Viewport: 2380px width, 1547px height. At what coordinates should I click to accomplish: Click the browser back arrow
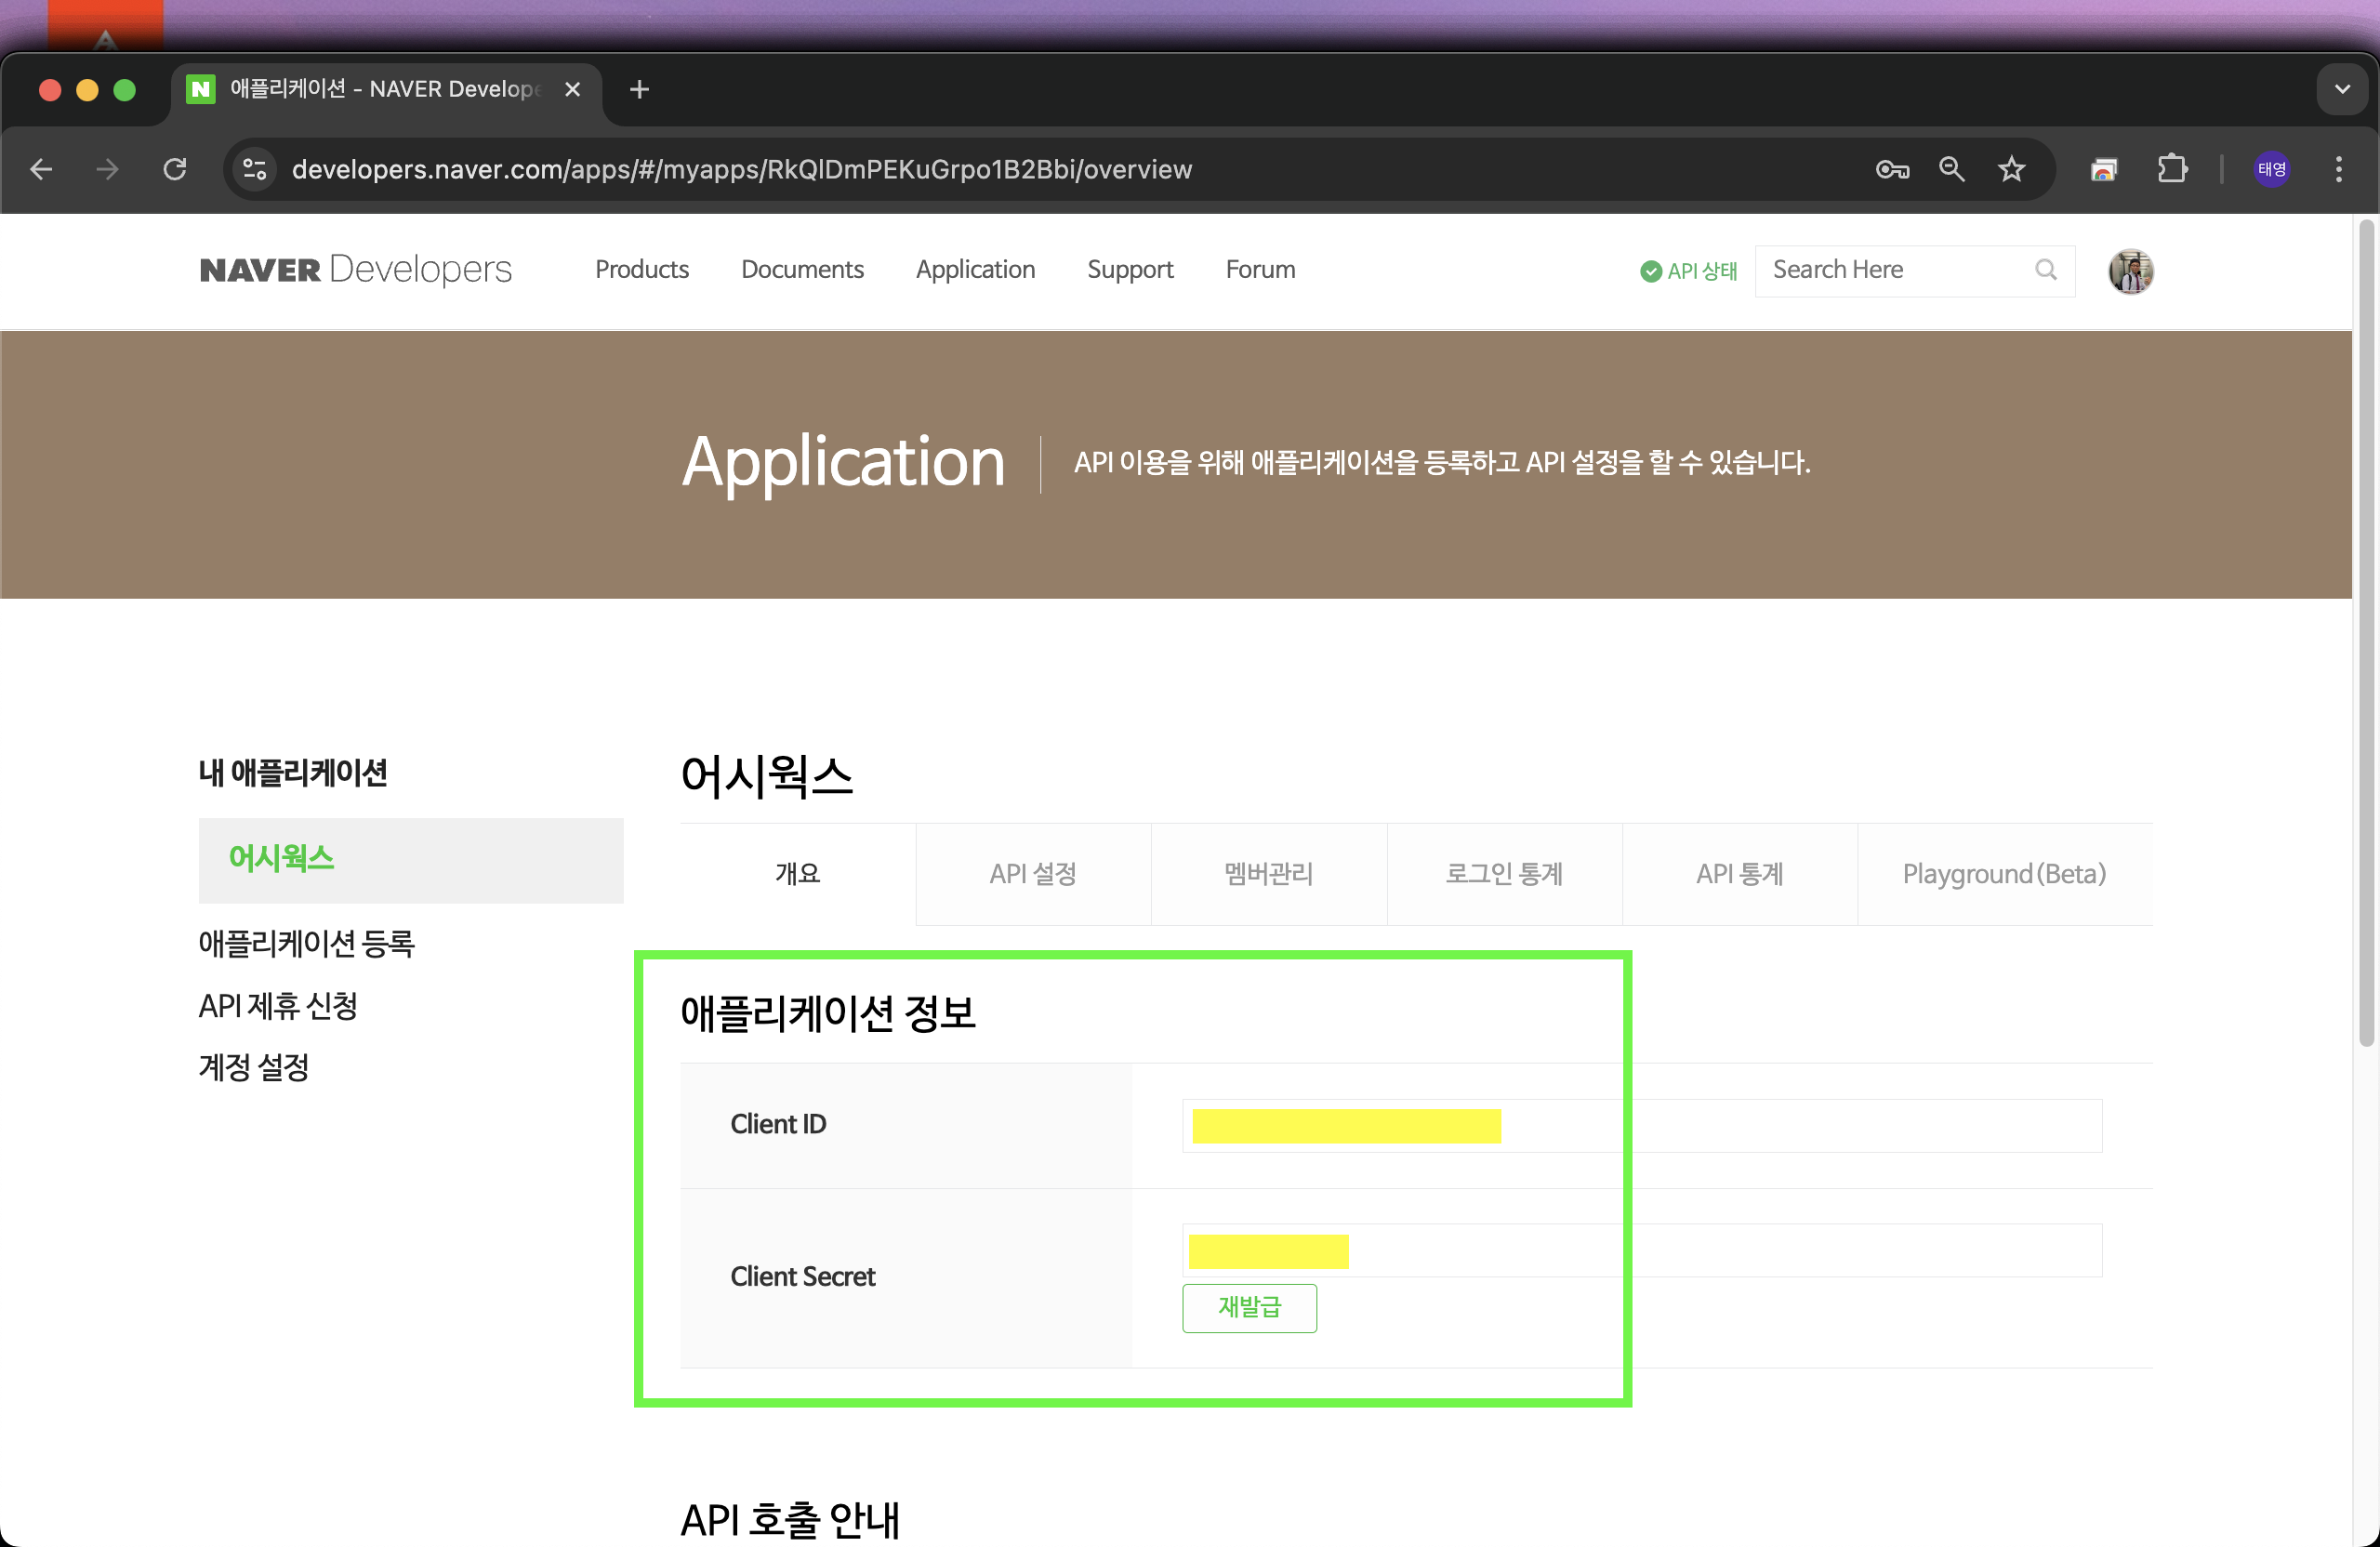click(41, 169)
